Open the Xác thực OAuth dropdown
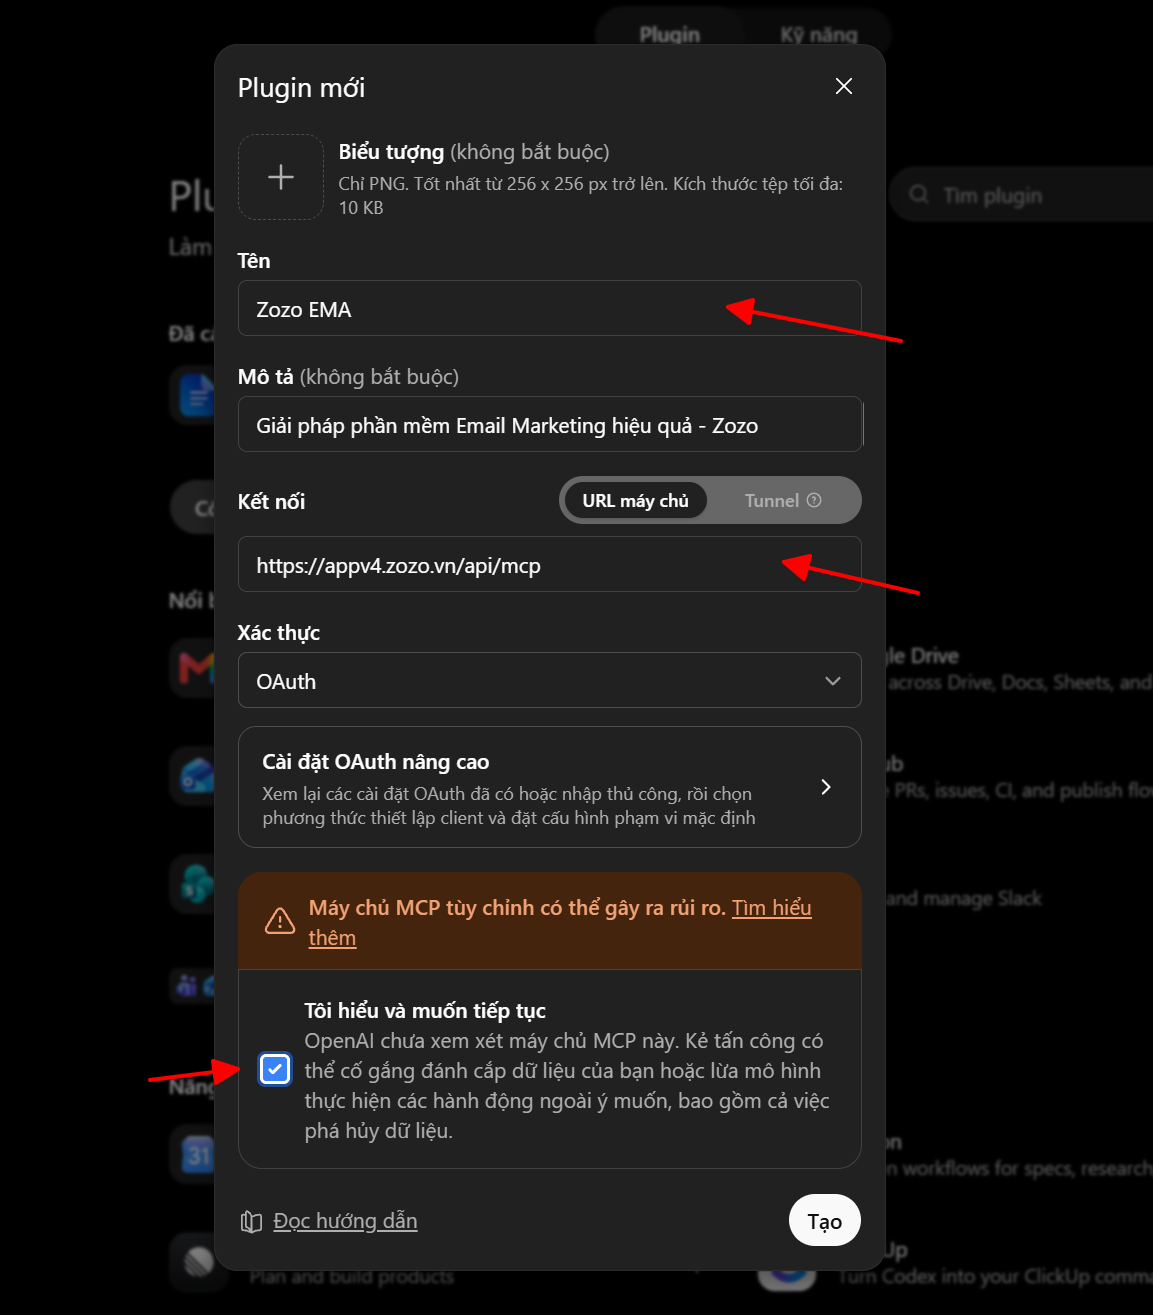The image size is (1153, 1315). 549,680
